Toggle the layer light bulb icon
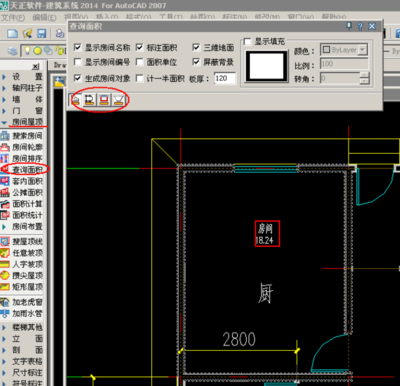This screenshot has height=386, width=400. coord(27,51)
